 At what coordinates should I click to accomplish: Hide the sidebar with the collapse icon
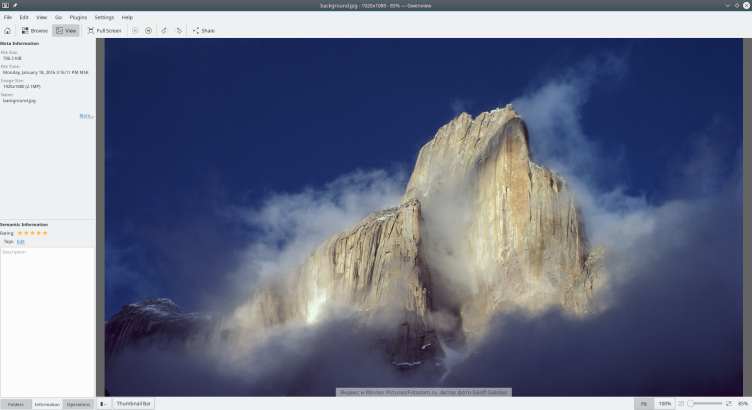pyautogui.click(x=104, y=404)
